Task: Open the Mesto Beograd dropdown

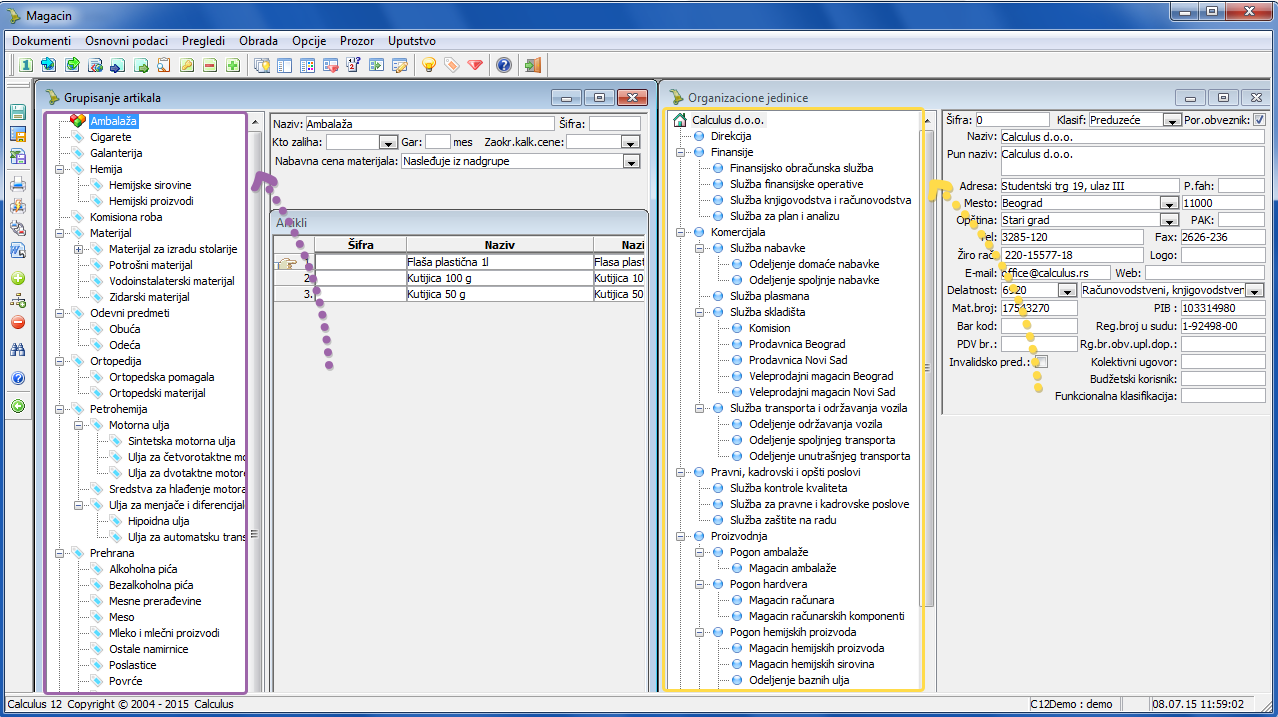Action: coord(1168,203)
